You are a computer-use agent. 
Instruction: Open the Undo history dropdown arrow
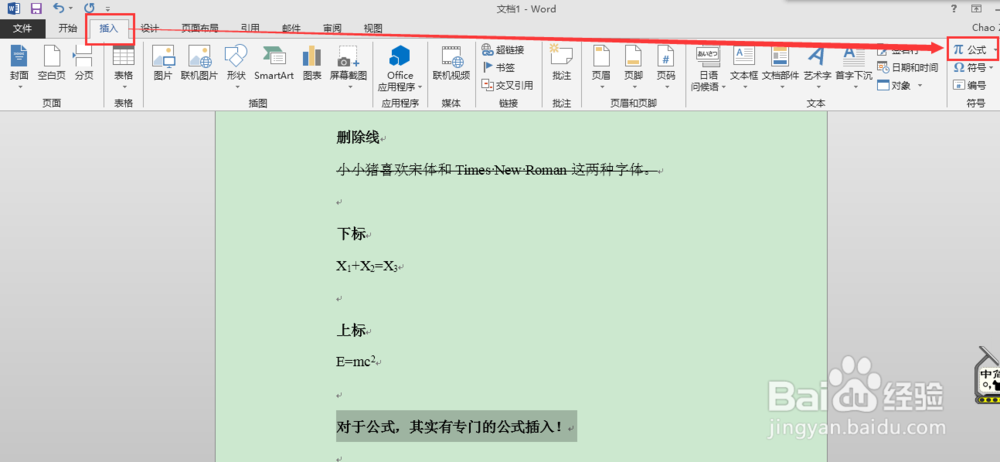point(70,9)
